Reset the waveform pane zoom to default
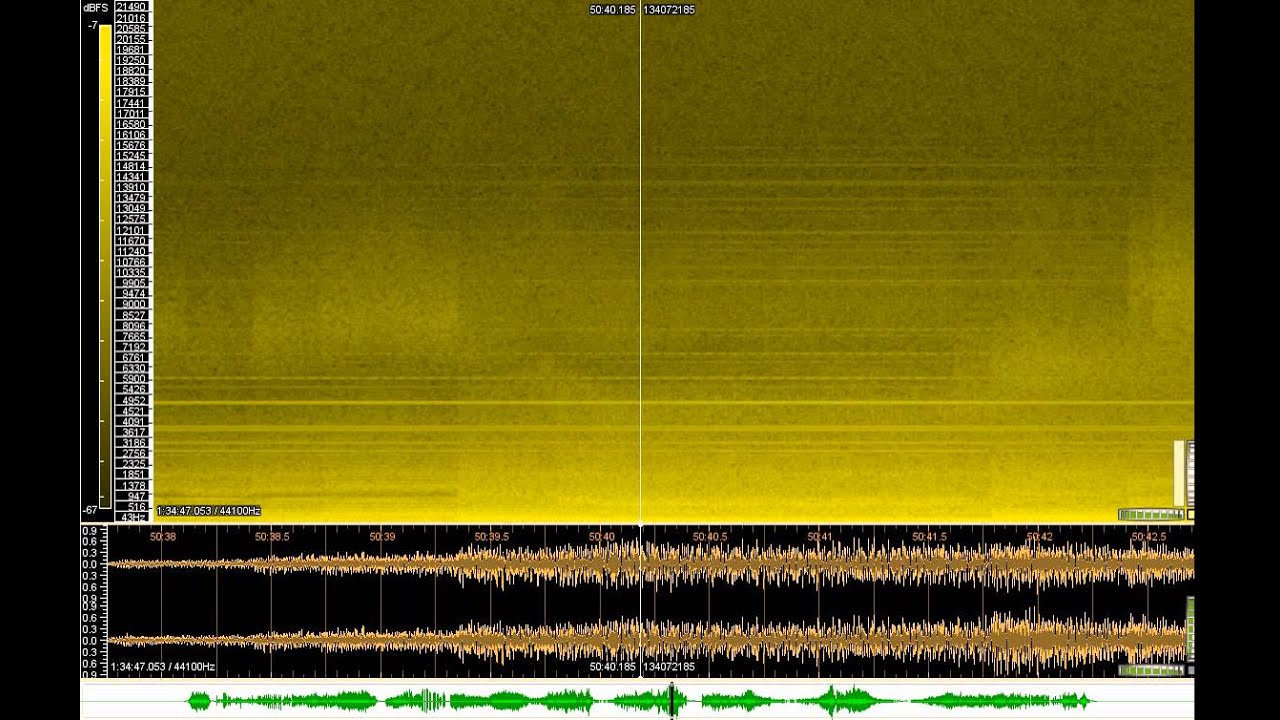1280x720 pixels. click(x=1190, y=670)
